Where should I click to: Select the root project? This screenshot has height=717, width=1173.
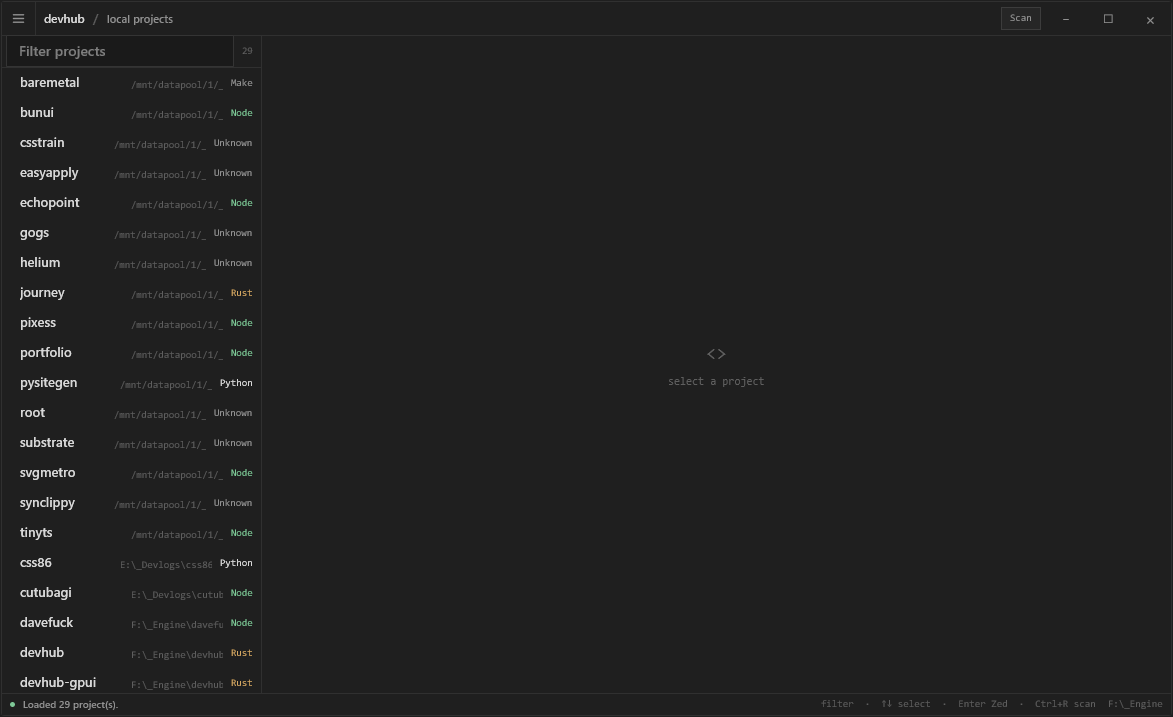click(132, 412)
